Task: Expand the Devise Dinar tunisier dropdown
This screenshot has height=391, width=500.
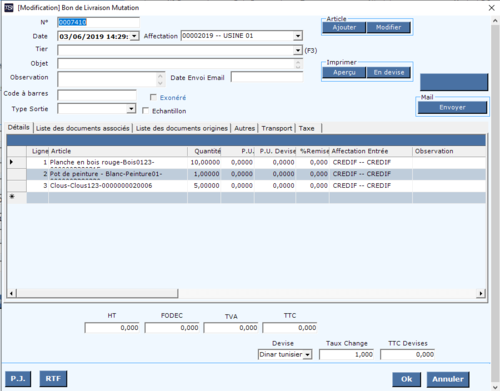Action: (308, 354)
